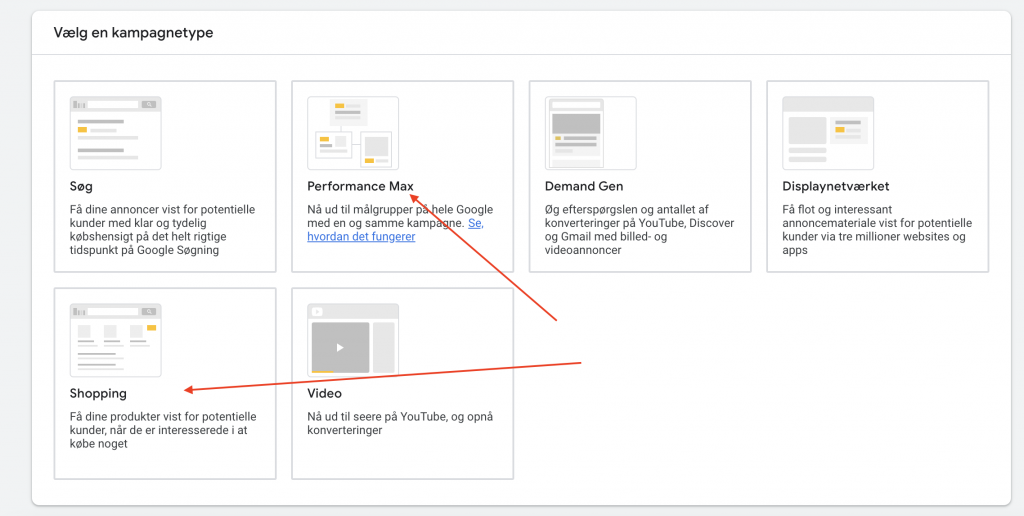1024x516 pixels.
Task: Click the Demand Gen illustration icon
Action: (590, 133)
